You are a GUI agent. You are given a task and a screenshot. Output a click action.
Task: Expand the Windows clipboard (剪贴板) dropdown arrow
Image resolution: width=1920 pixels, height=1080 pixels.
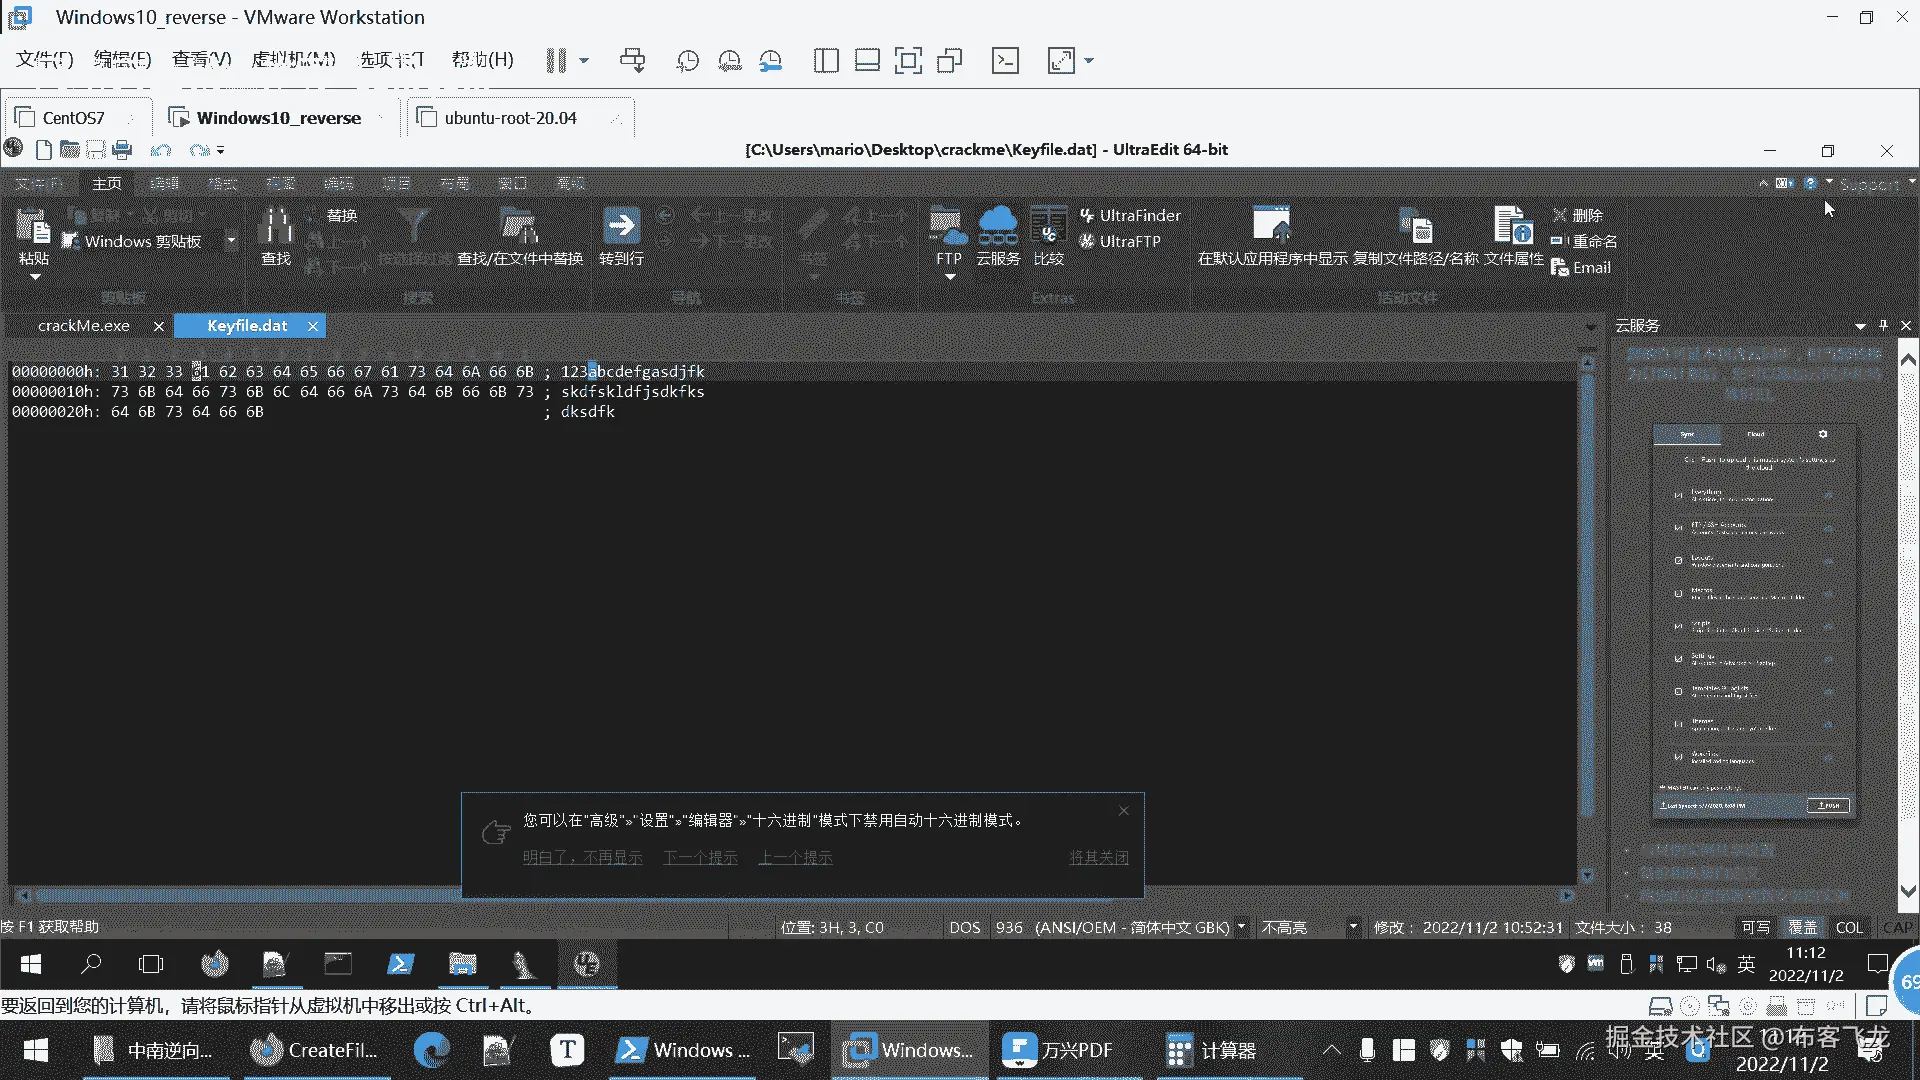tap(231, 240)
